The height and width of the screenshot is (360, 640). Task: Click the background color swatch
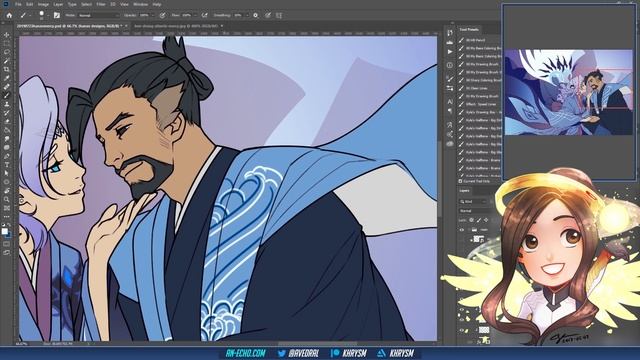coord(9,235)
